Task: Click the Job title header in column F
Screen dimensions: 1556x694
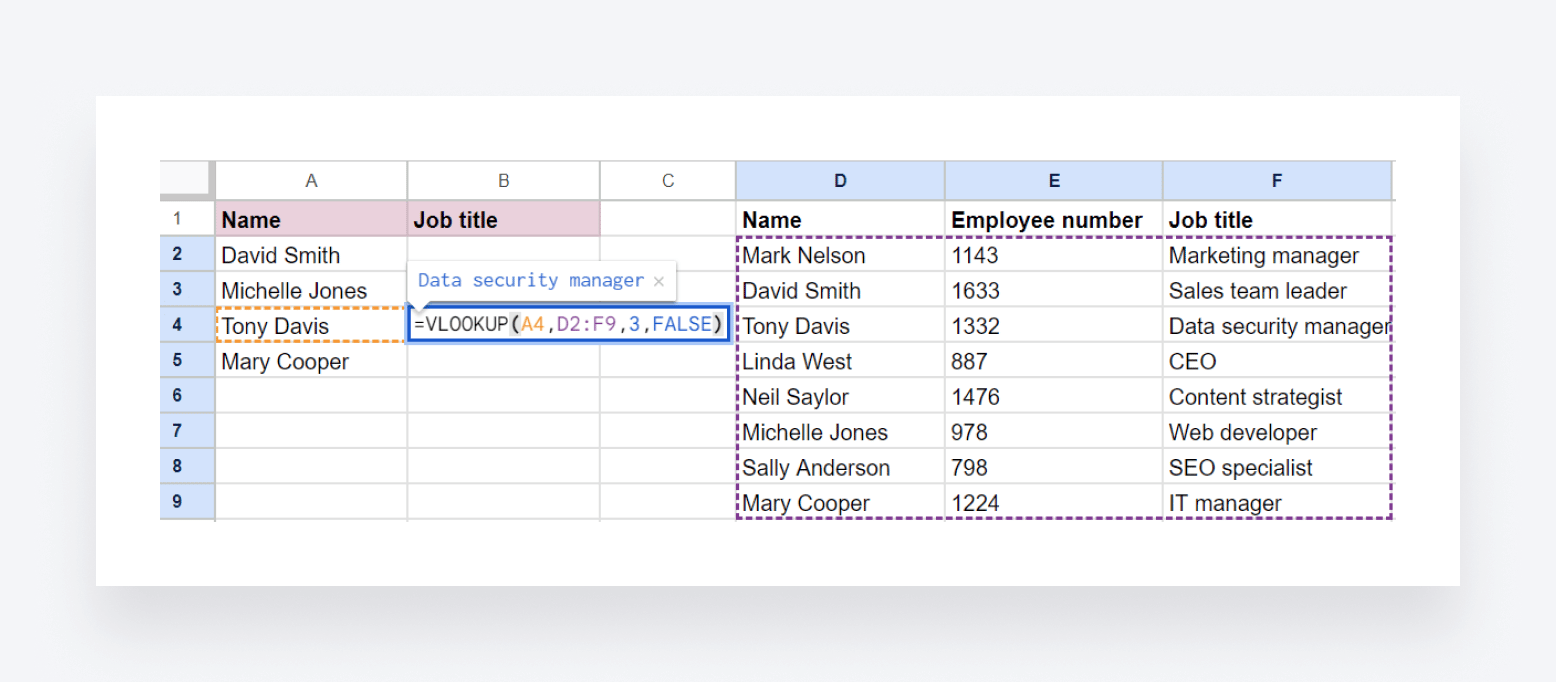Action: [1277, 219]
